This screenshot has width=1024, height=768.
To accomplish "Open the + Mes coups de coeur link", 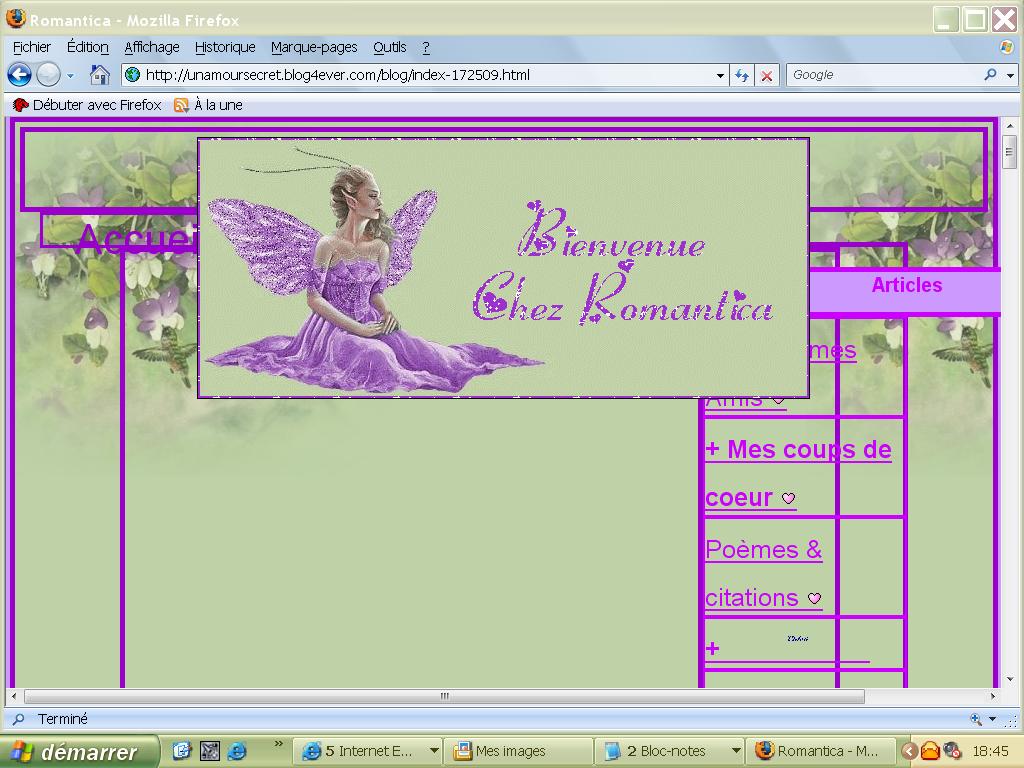I will point(798,473).
